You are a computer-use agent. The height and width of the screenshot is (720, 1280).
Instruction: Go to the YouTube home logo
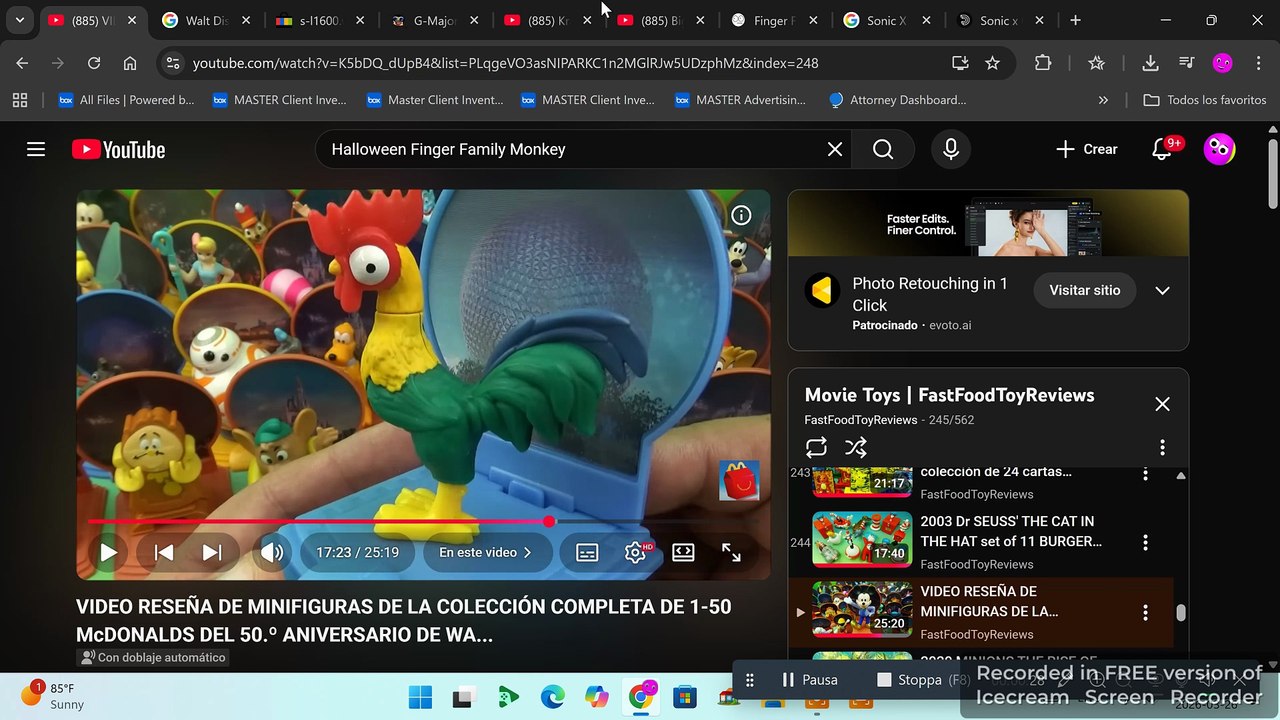118,149
